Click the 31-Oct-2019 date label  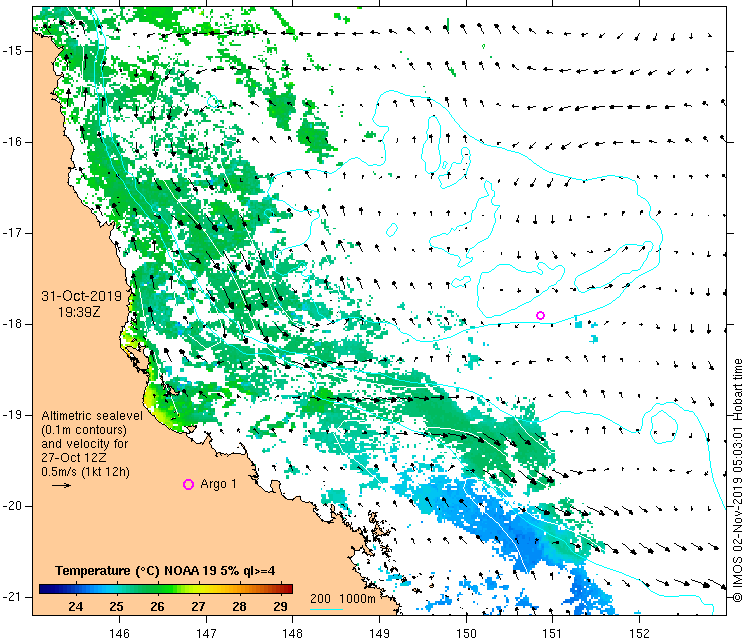pos(81,296)
